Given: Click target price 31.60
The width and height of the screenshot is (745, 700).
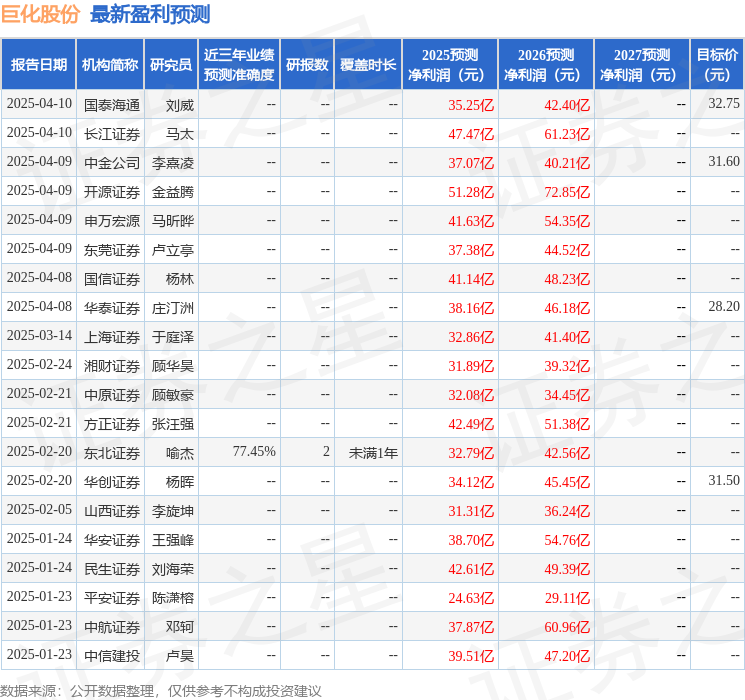Looking at the screenshot, I should pyautogui.click(x=724, y=161).
